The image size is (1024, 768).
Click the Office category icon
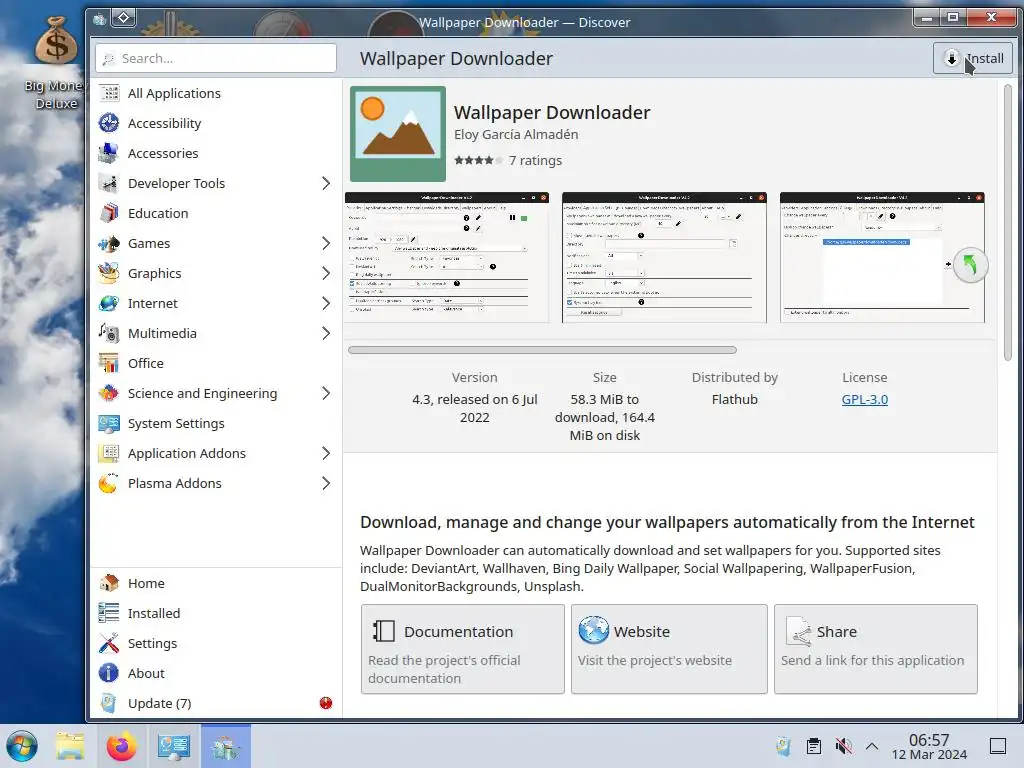[x=109, y=364]
